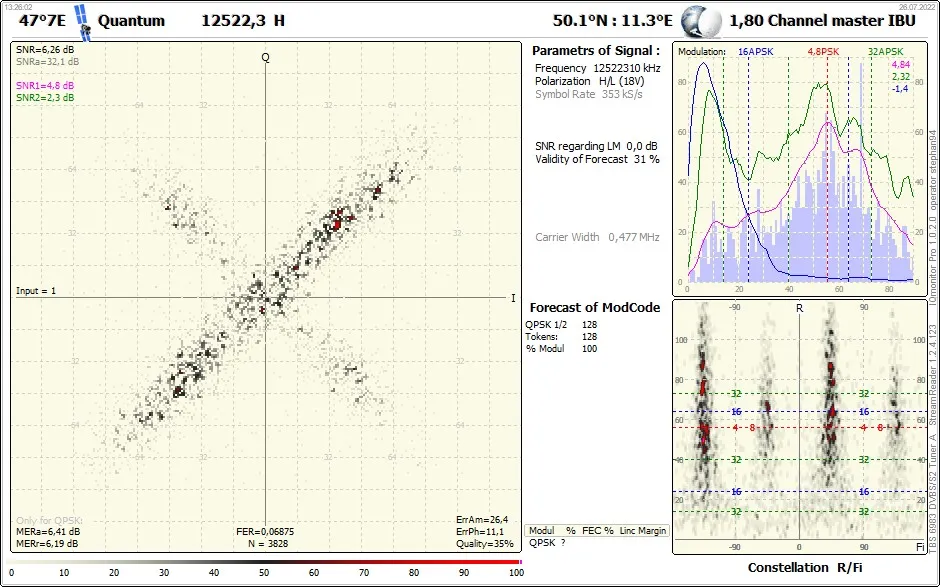940x587 pixels.
Task: Select the 32APSK modulation label
Action: click(885, 52)
